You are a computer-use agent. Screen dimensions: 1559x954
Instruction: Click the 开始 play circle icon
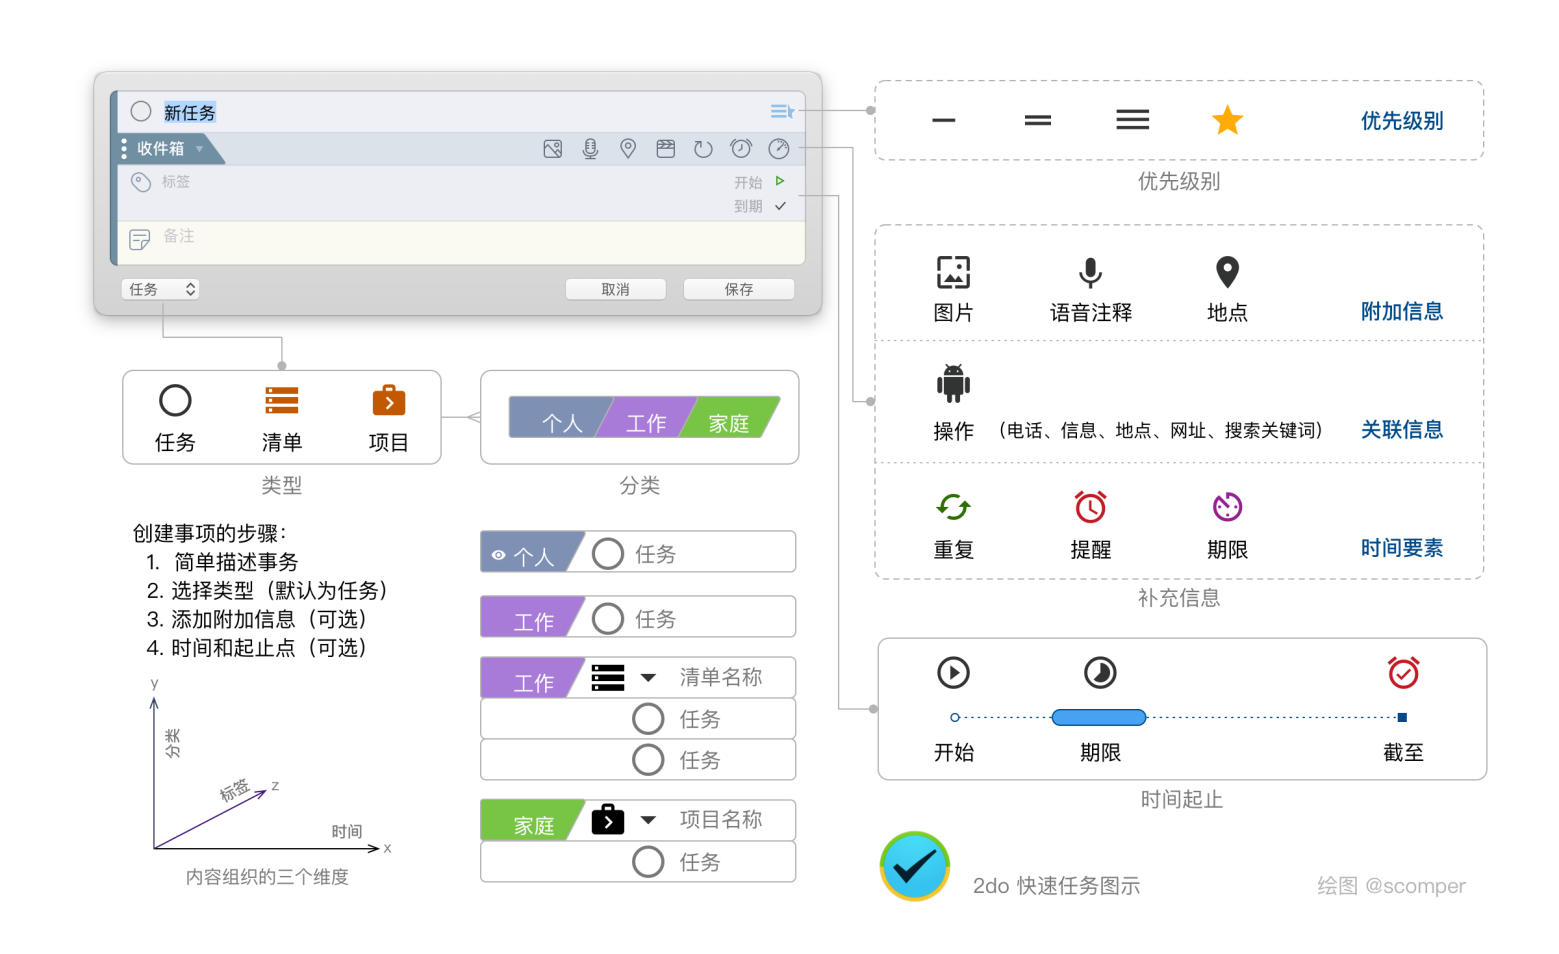click(x=953, y=672)
